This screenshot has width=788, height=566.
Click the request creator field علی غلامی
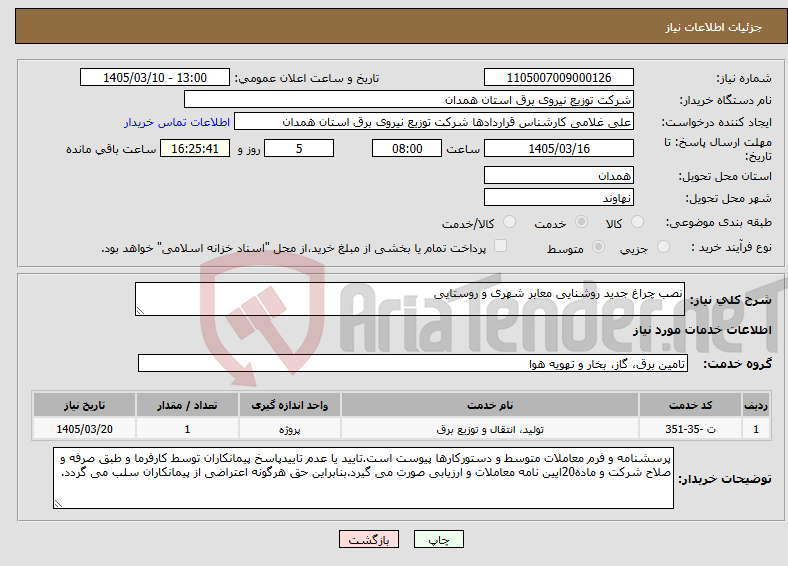point(434,122)
